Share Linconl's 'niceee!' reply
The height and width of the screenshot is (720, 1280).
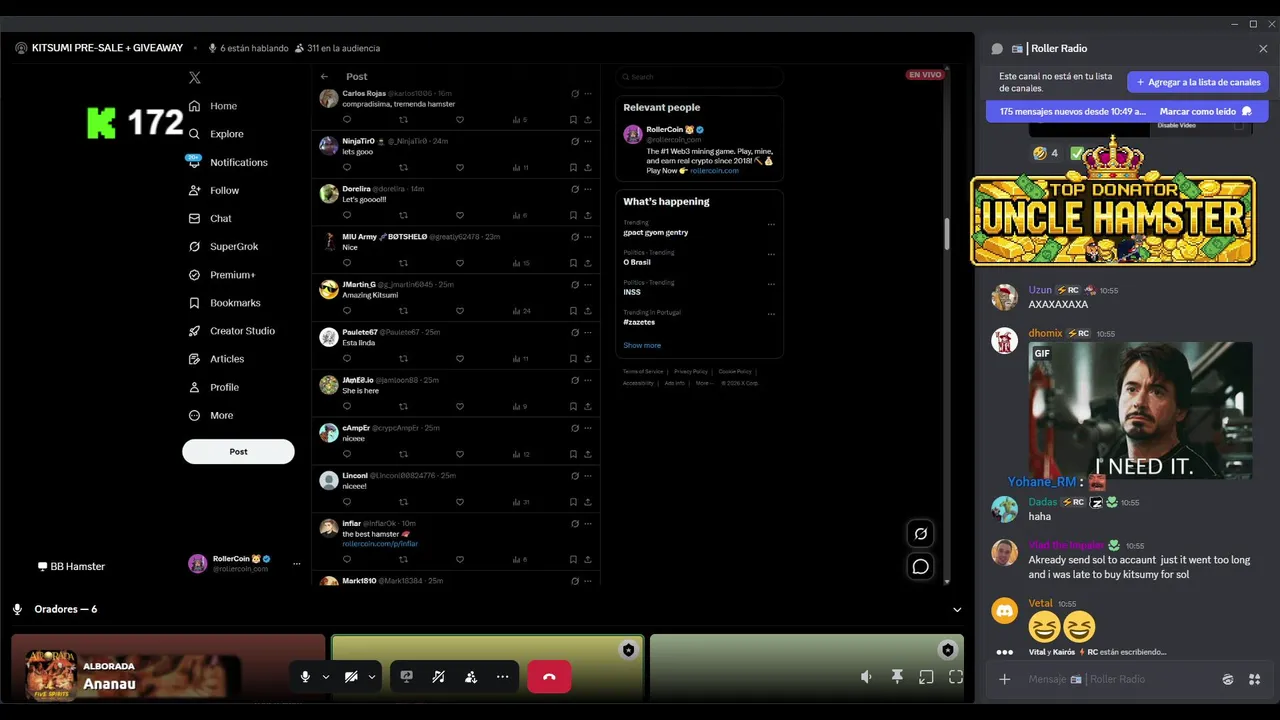coord(587,502)
